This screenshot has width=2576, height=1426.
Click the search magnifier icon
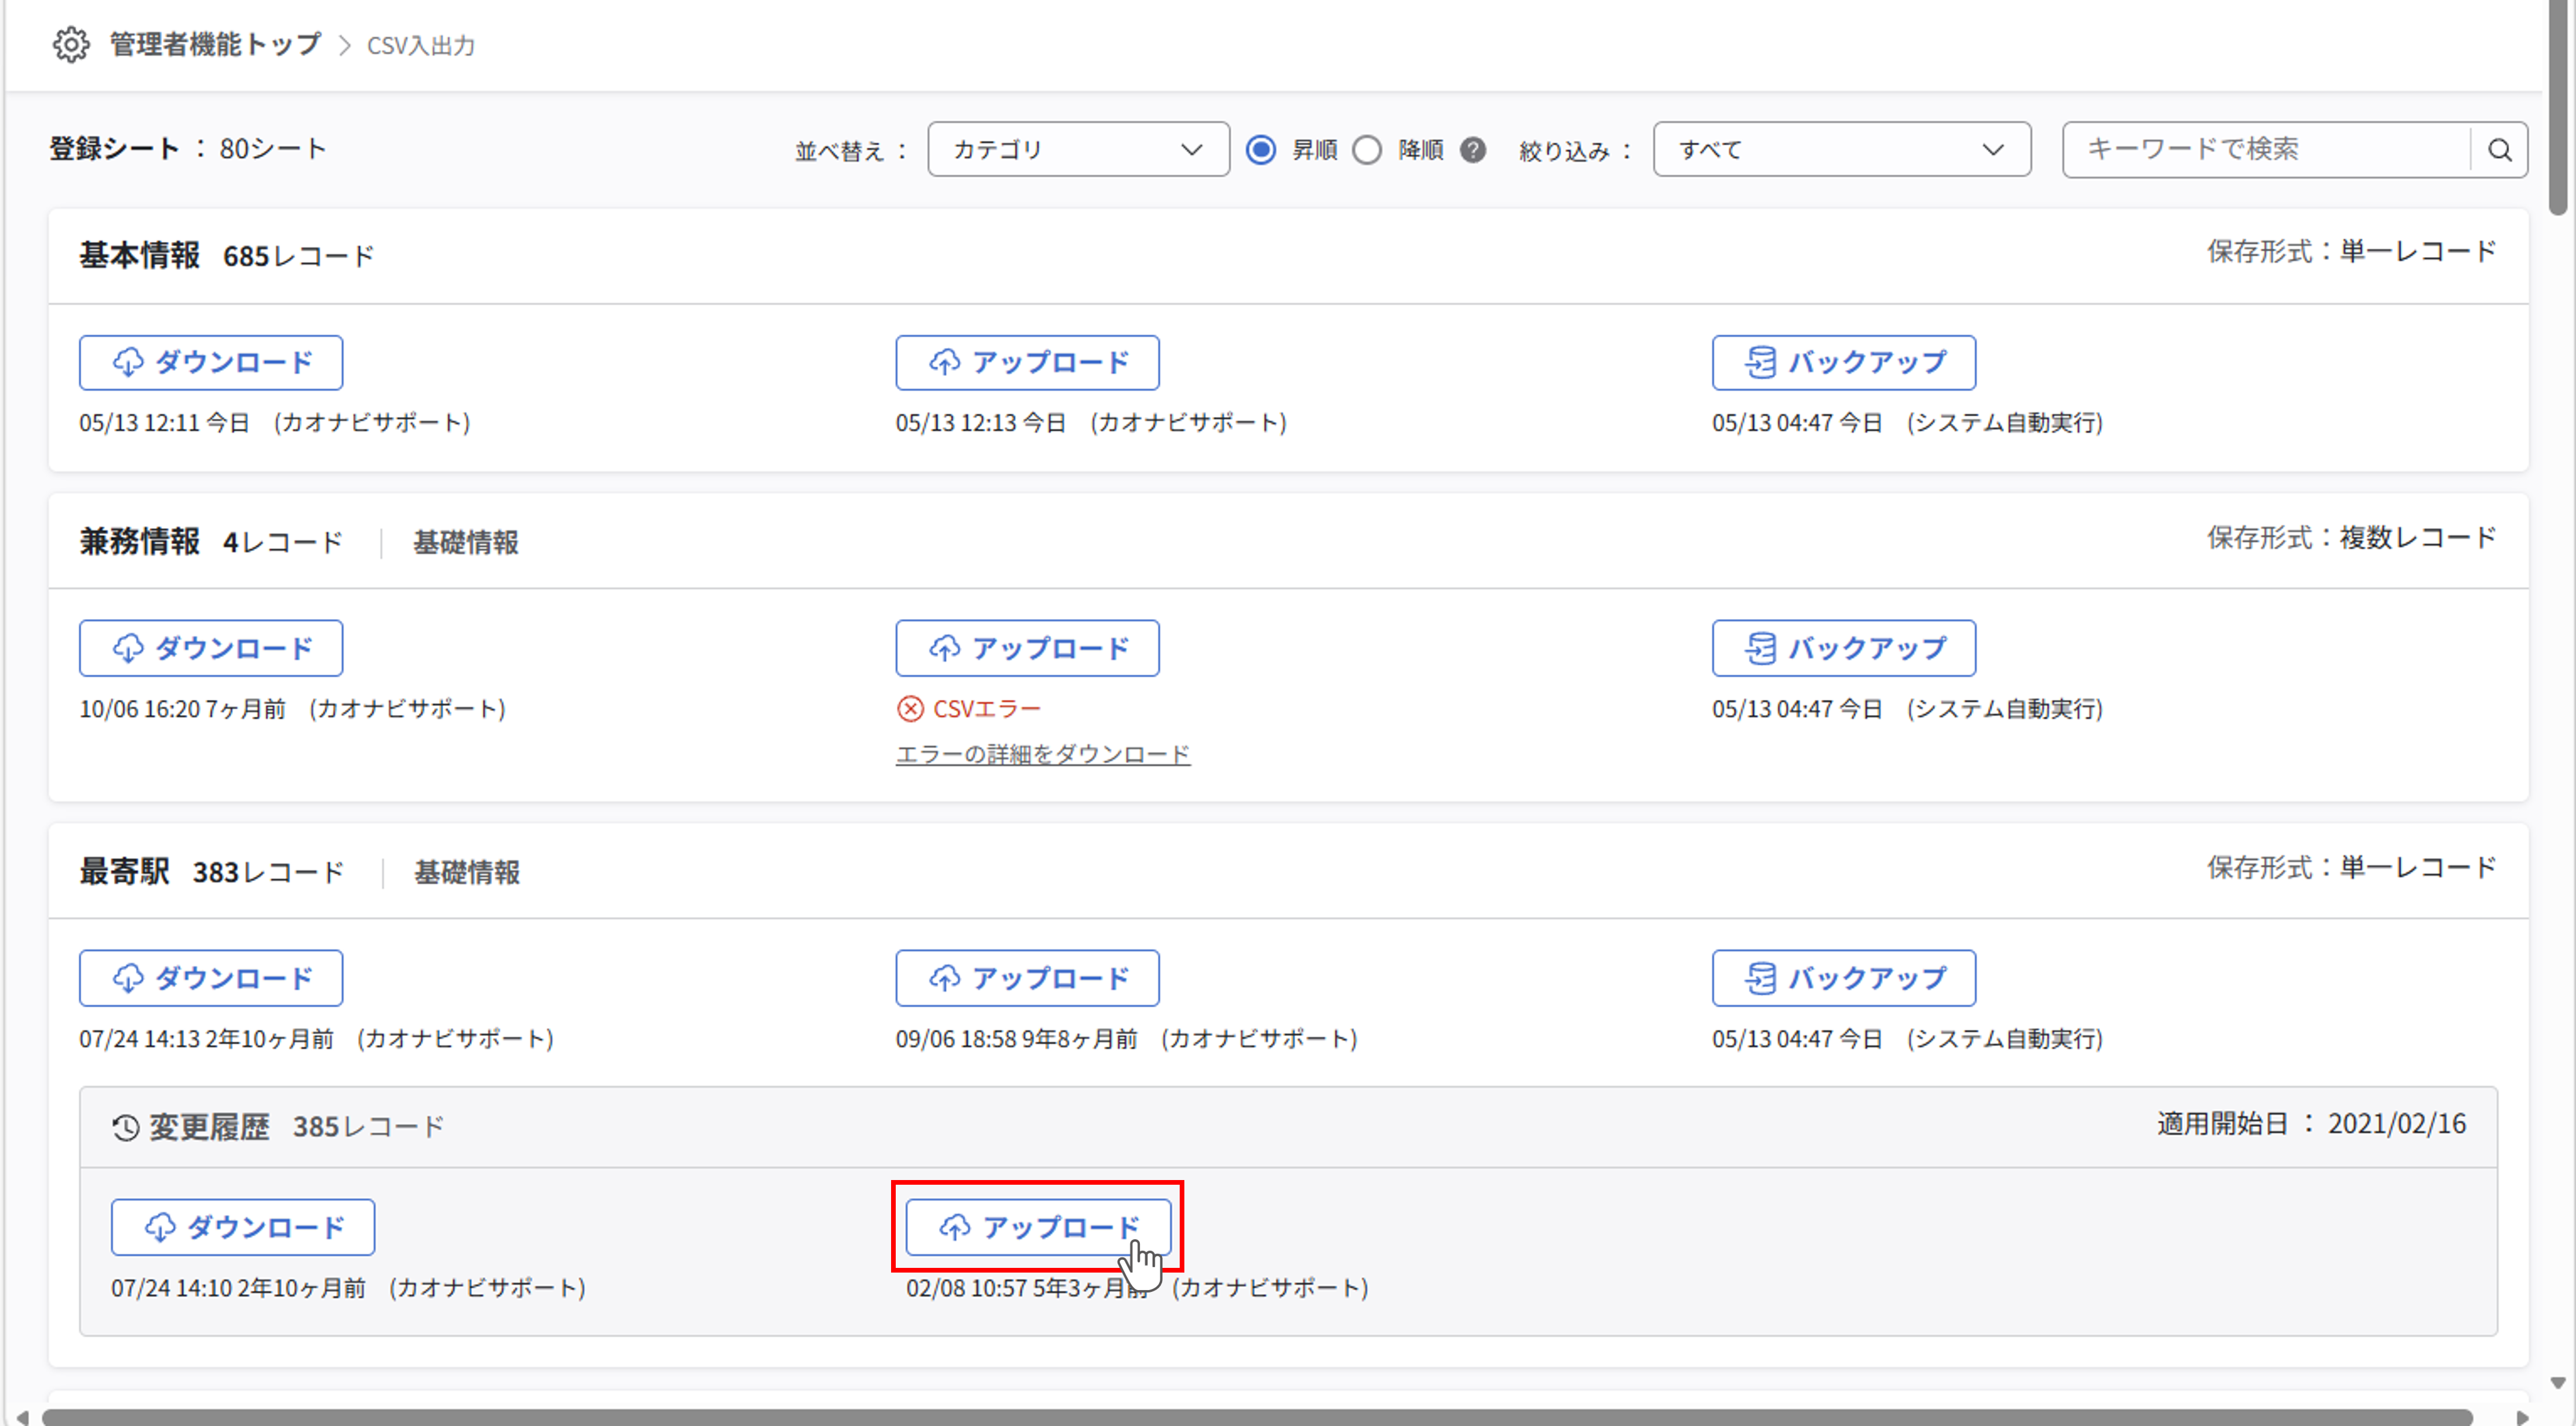tap(2500, 150)
